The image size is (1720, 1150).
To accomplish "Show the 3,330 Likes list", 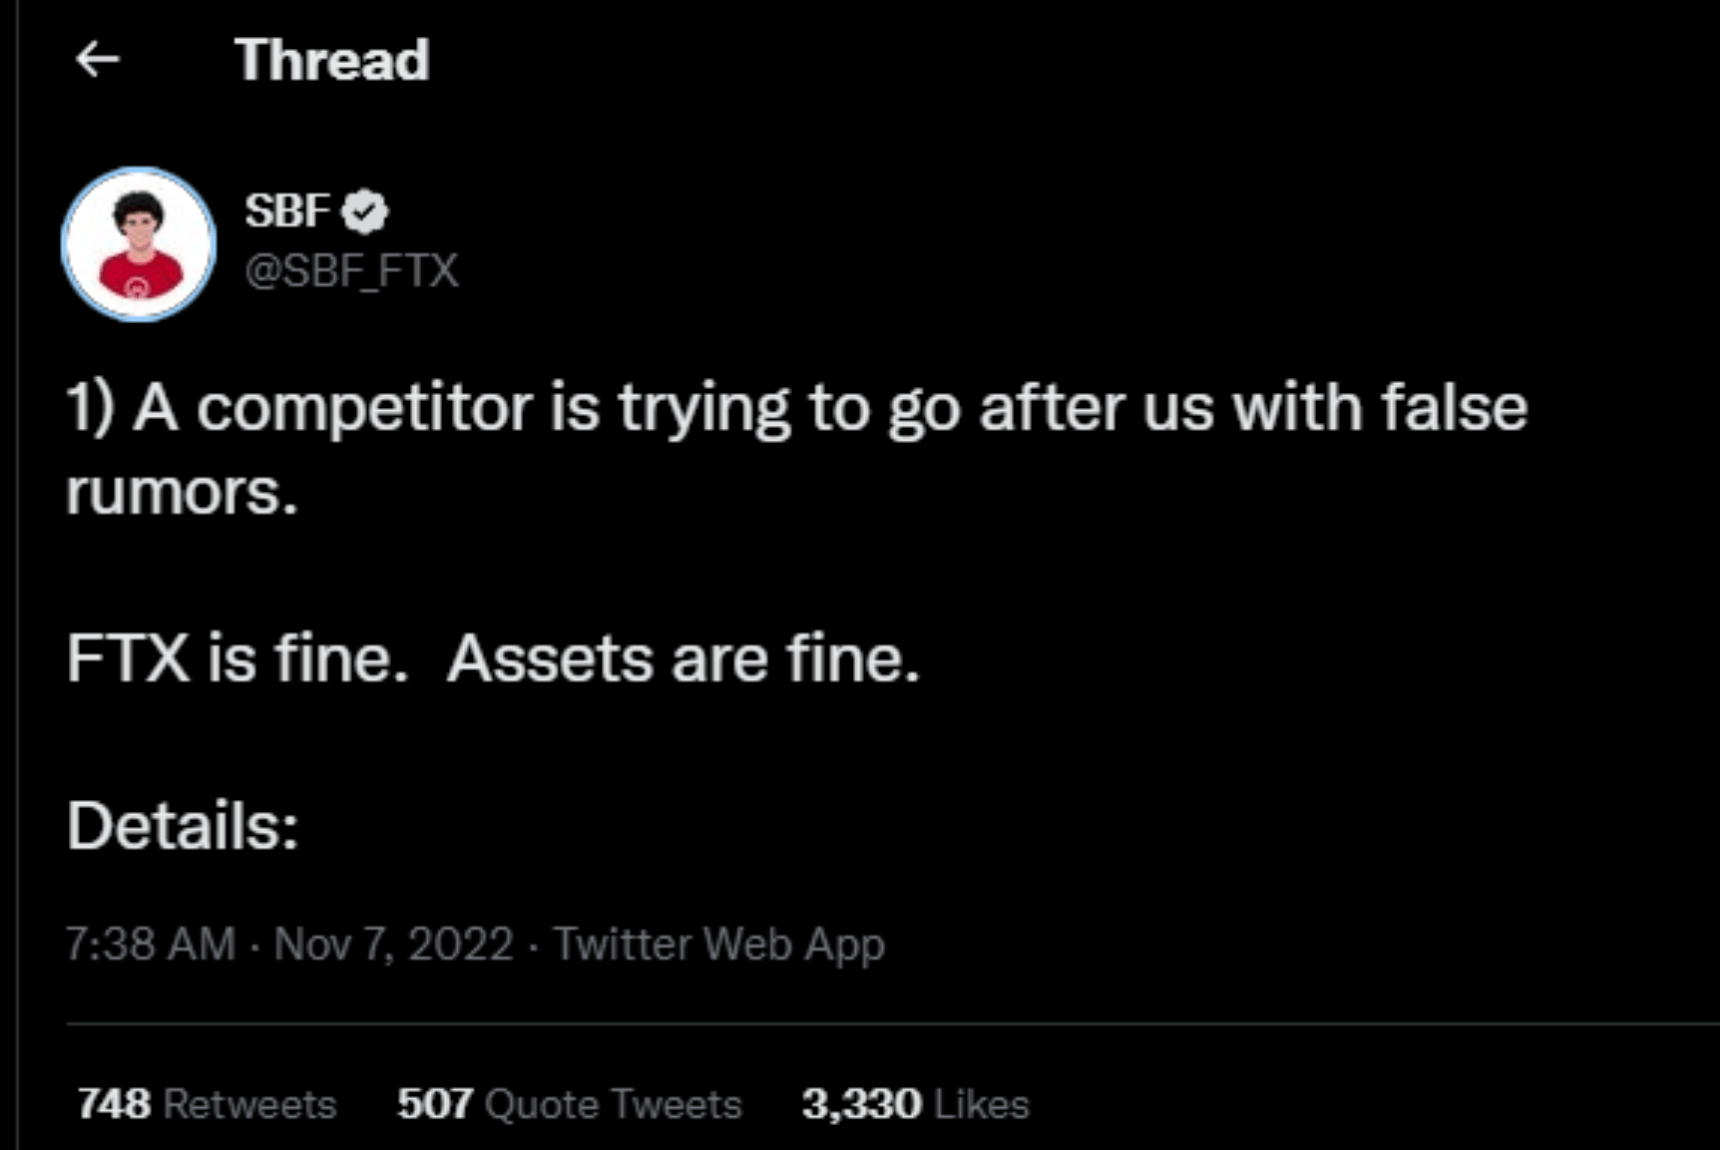I will click(915, 1104).
